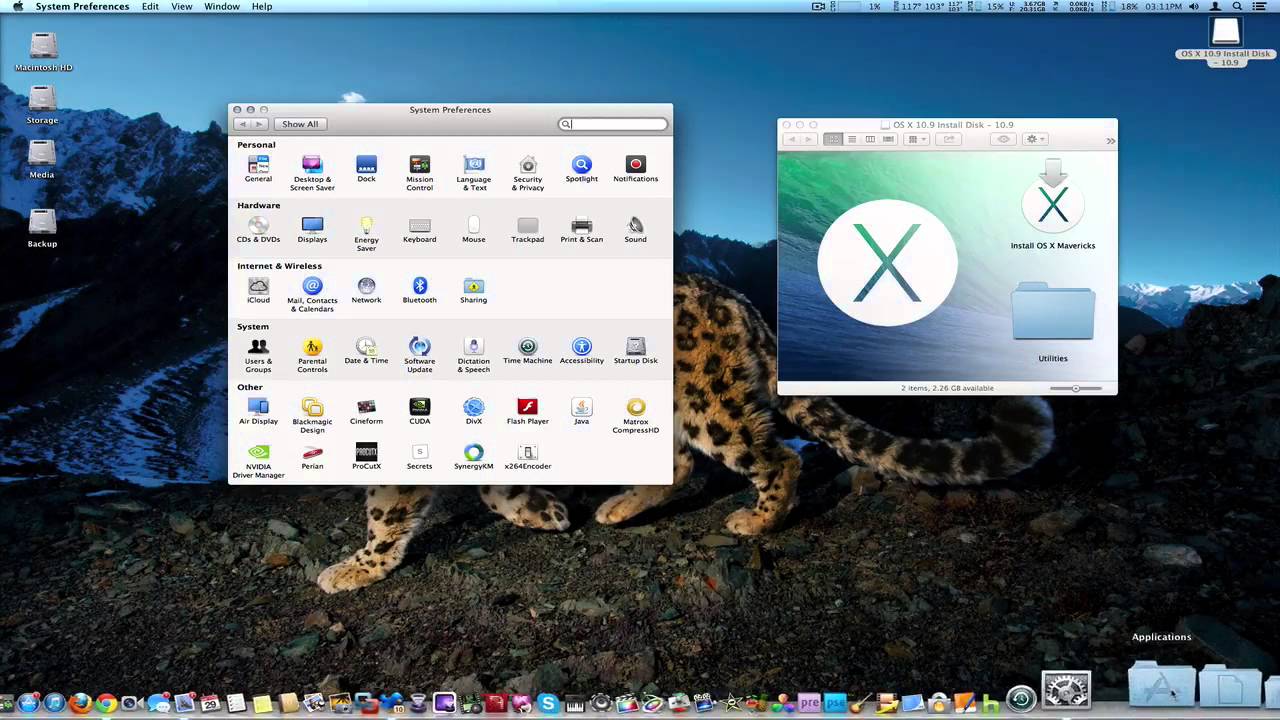1280x720 pixels.
Task: Open Flash Player preference pane
Action: tap(528, 409)
